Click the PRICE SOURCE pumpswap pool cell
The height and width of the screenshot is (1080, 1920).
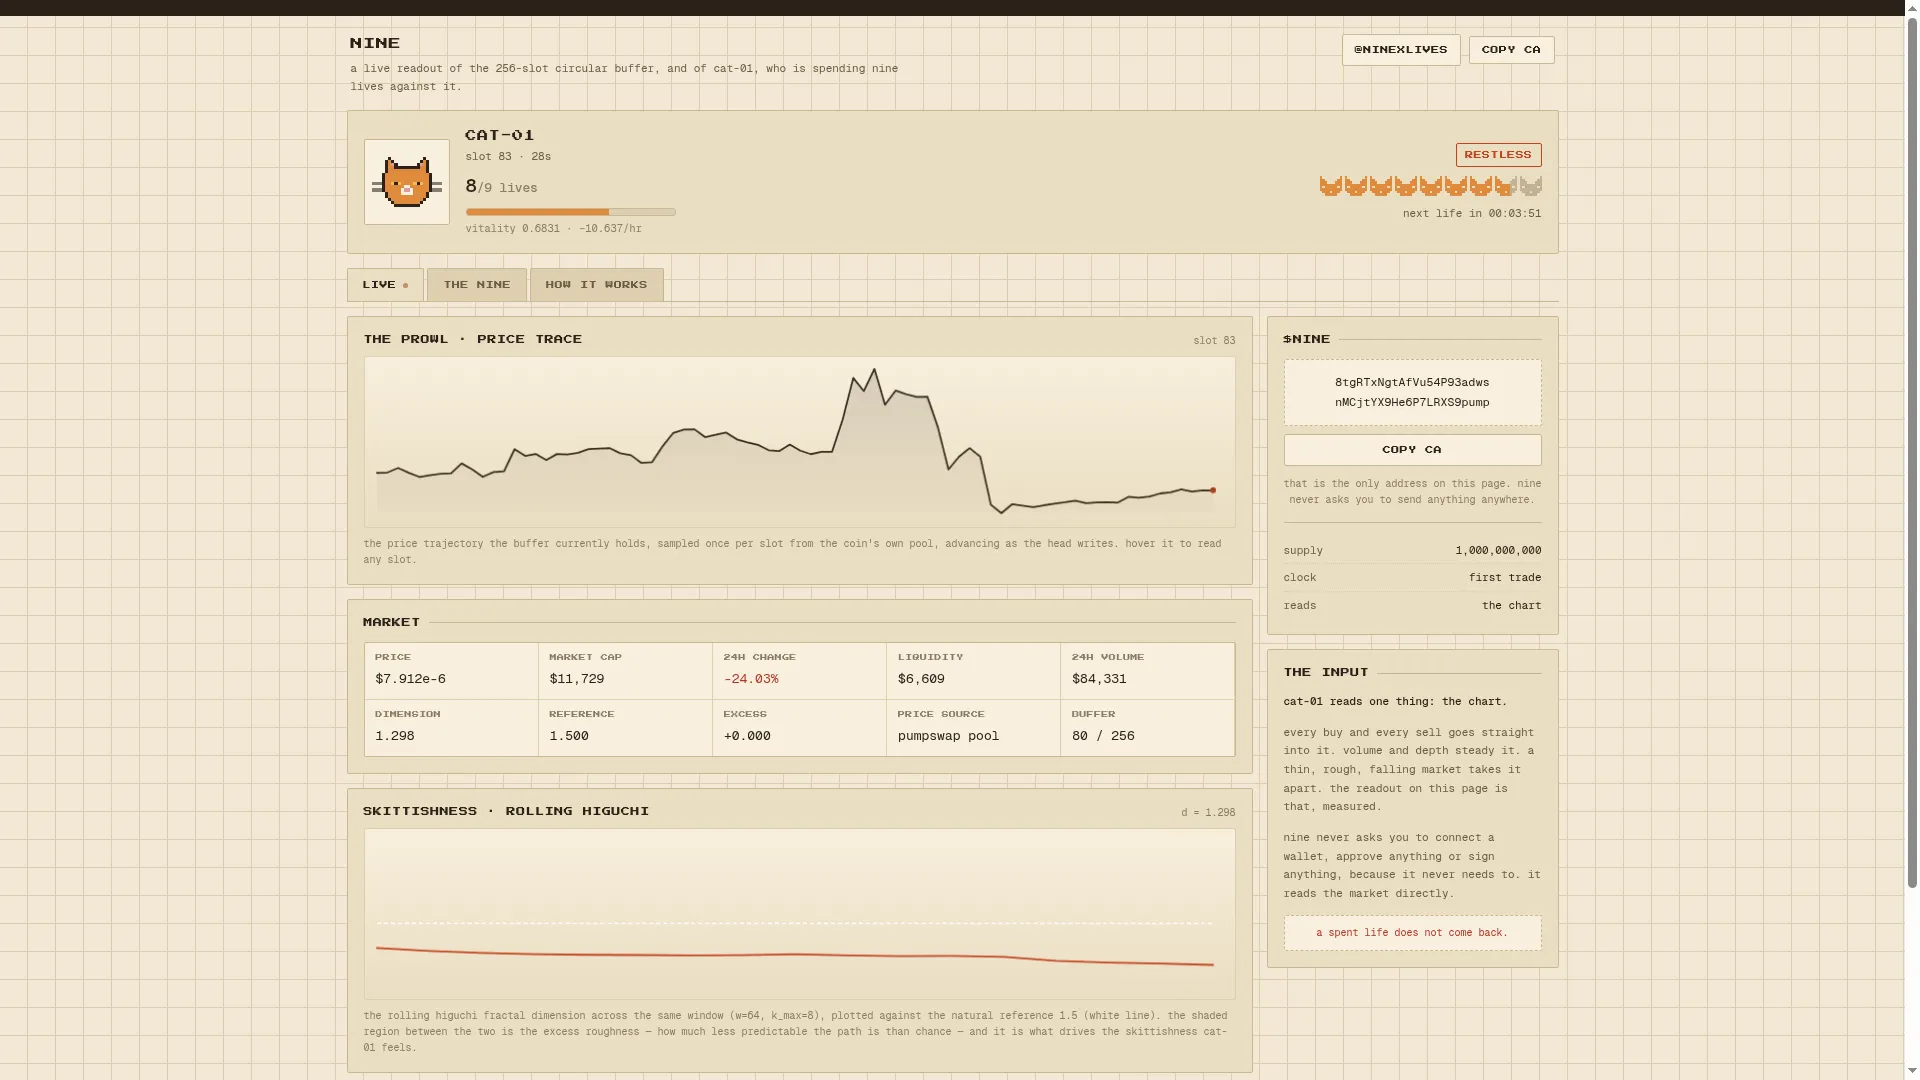pyautogui.click(x=973, y=728)
